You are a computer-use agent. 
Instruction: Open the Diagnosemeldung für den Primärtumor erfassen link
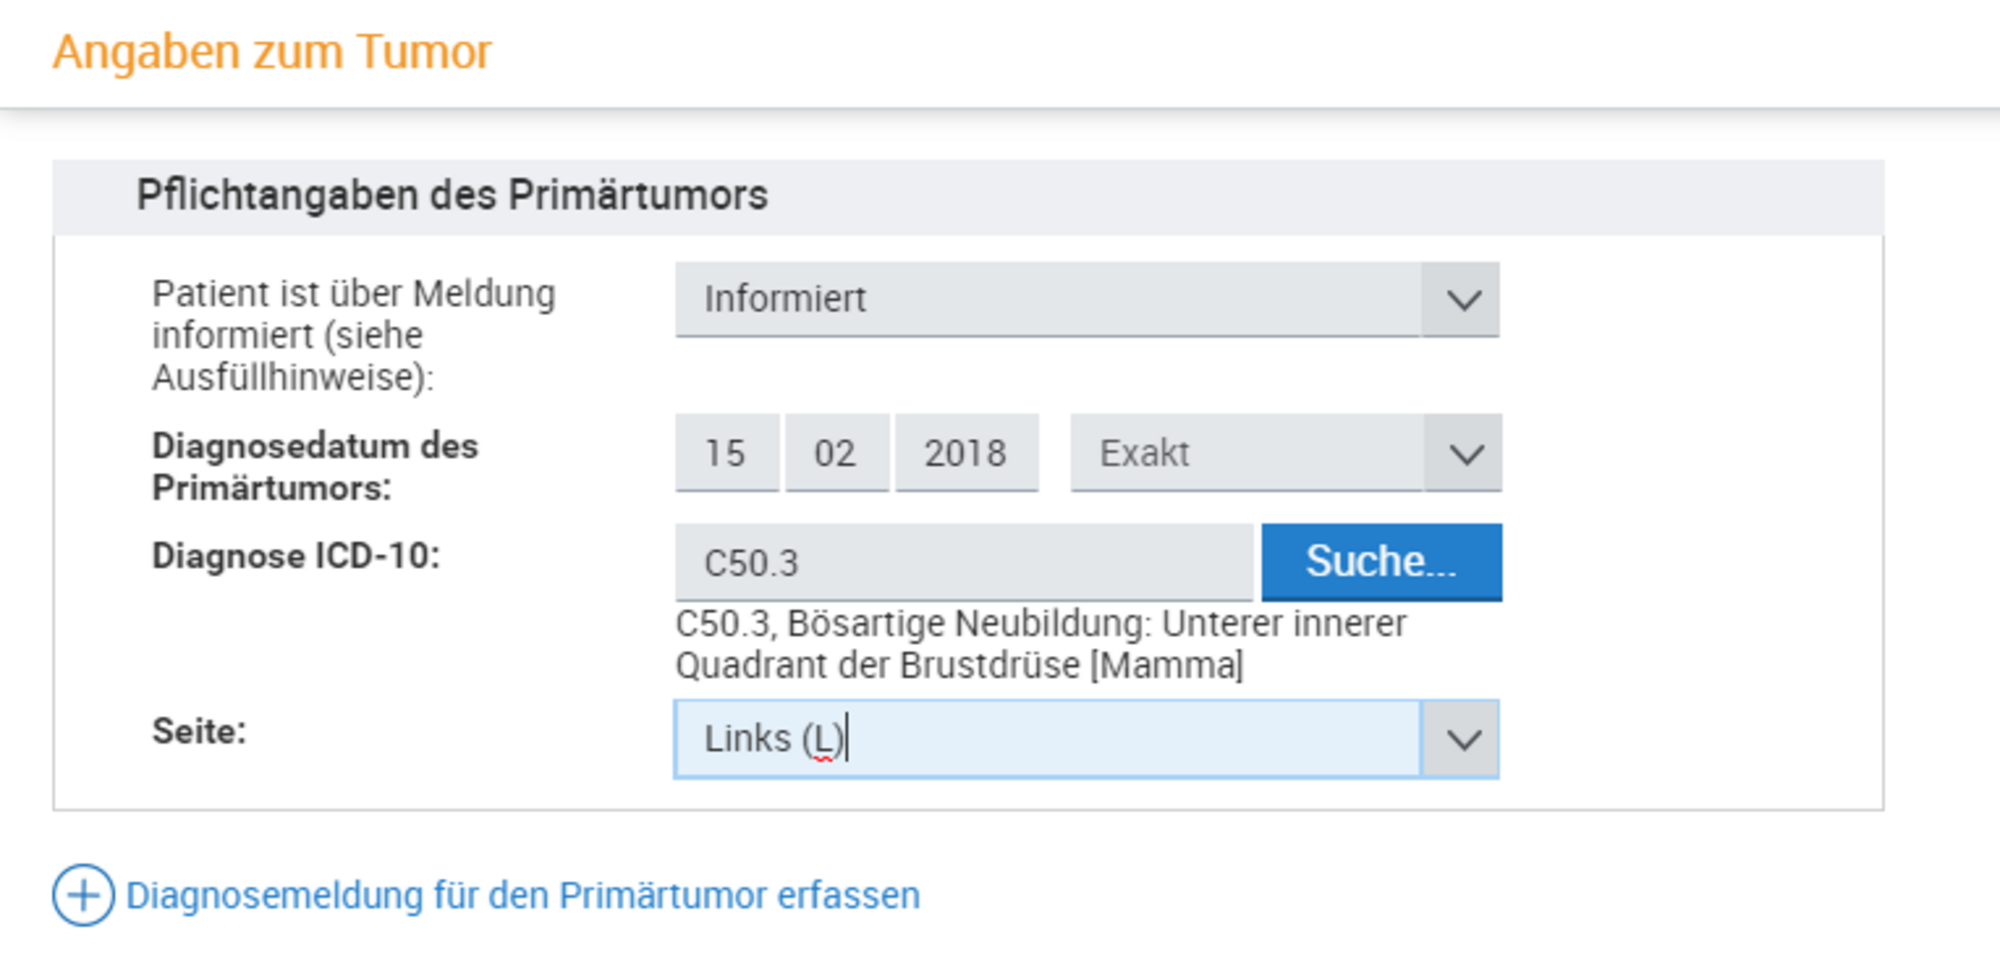(x=522, y=895)
